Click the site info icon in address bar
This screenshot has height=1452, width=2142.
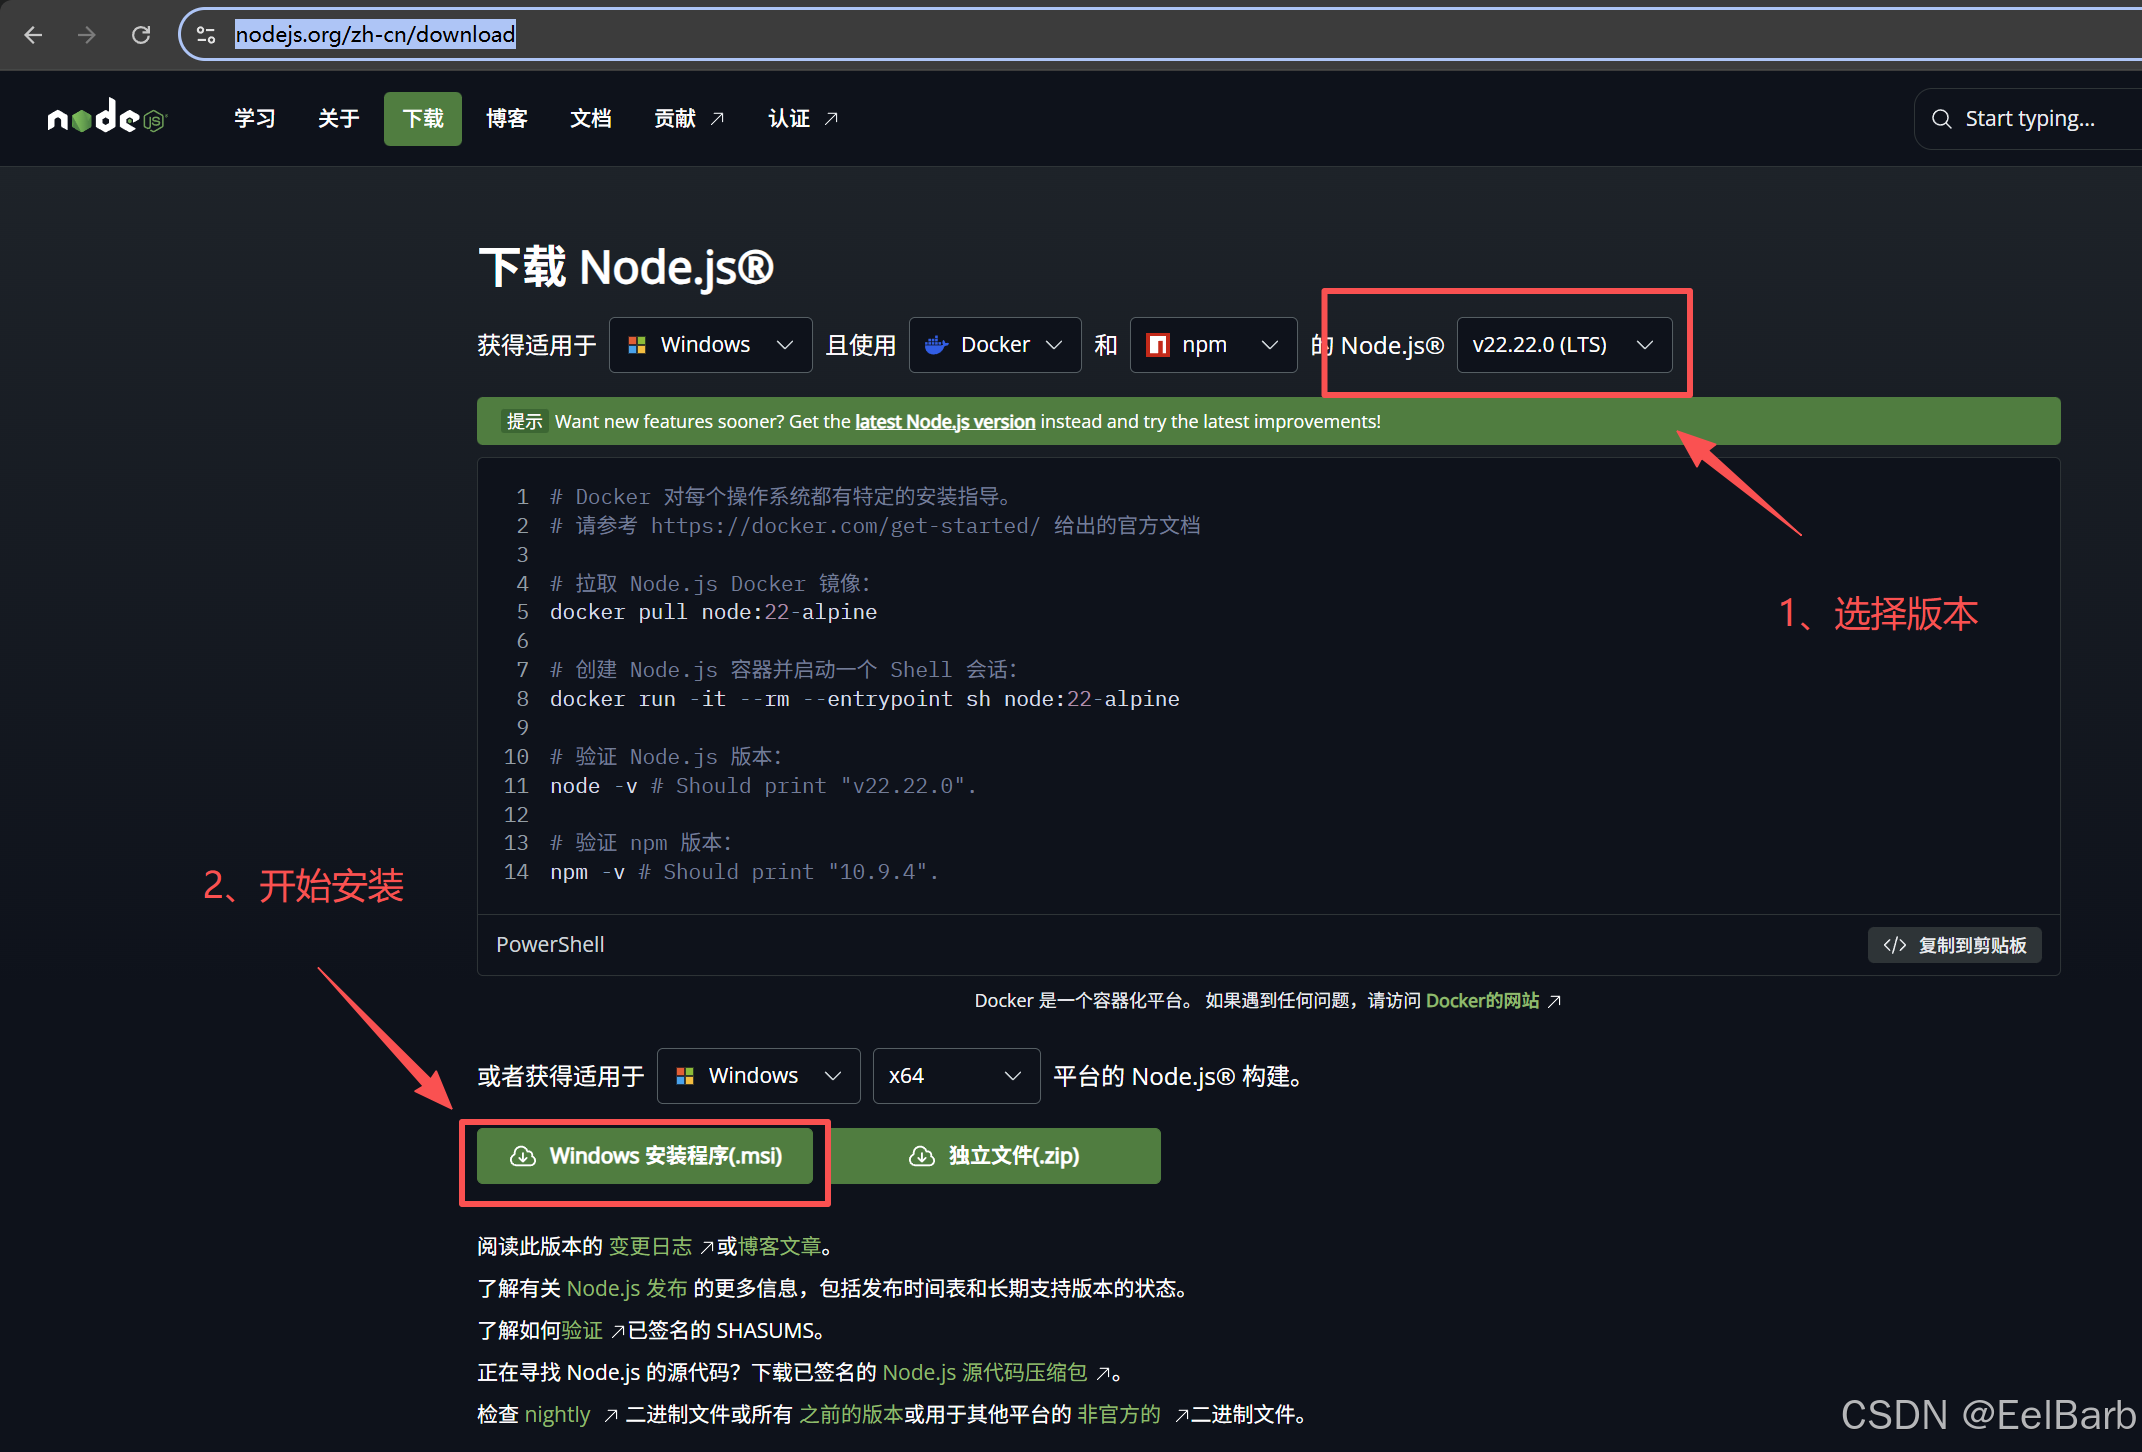[206, 35]
